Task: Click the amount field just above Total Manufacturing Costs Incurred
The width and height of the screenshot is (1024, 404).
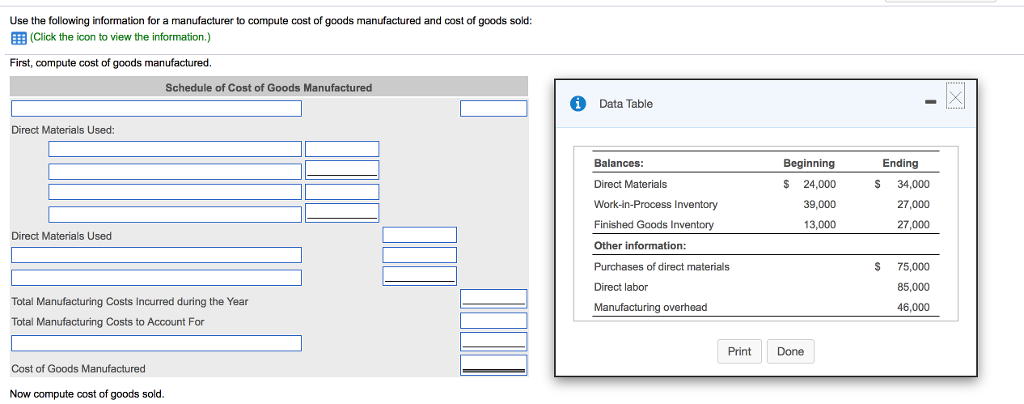Action: [419, 277]
